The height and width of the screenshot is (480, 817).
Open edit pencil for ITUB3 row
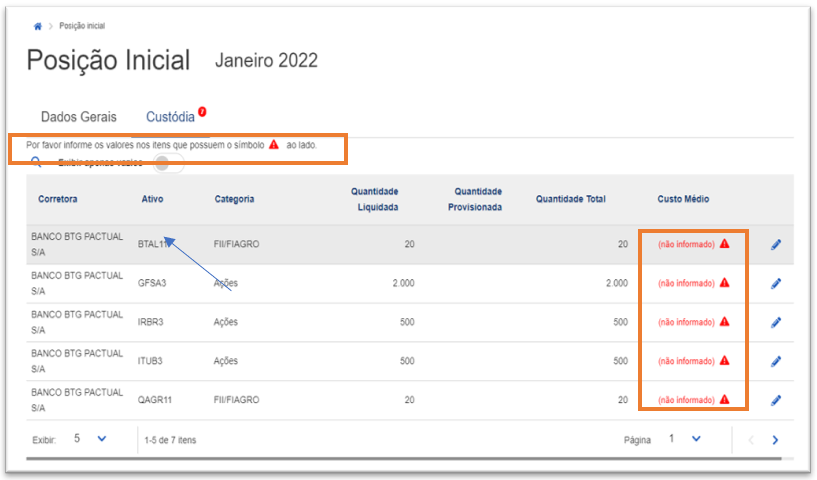tap(776, 362)
